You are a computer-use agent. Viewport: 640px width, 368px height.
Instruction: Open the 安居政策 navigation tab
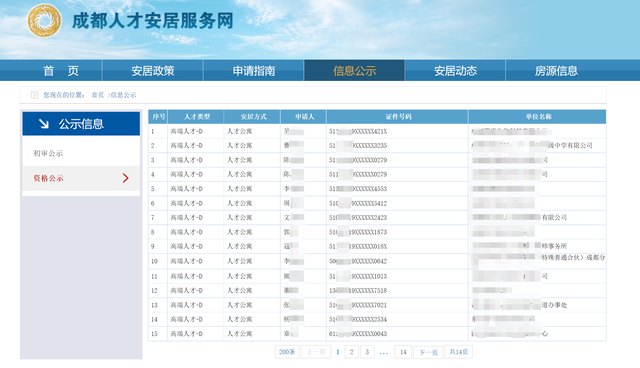pyautogui.click(x=153, y=71)
